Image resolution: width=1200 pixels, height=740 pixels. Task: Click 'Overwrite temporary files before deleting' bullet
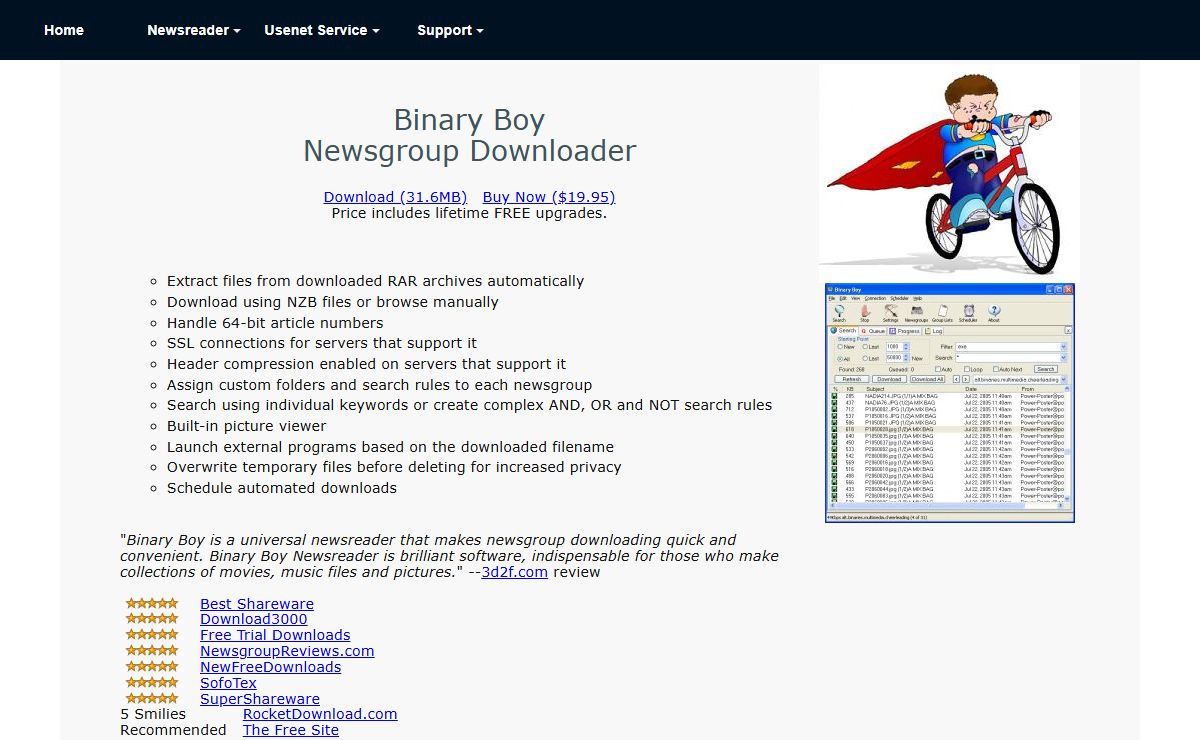394,467
